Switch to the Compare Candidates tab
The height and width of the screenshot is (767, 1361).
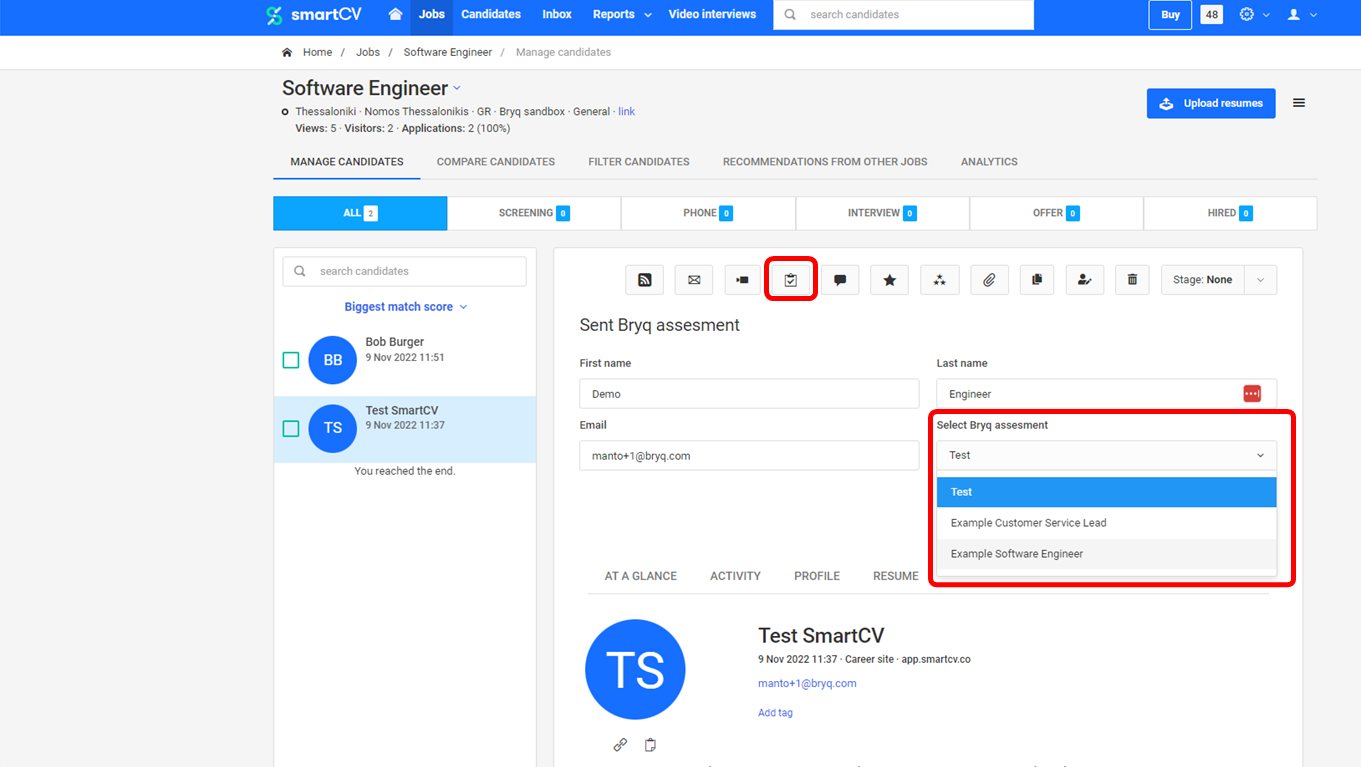point(496,162)
